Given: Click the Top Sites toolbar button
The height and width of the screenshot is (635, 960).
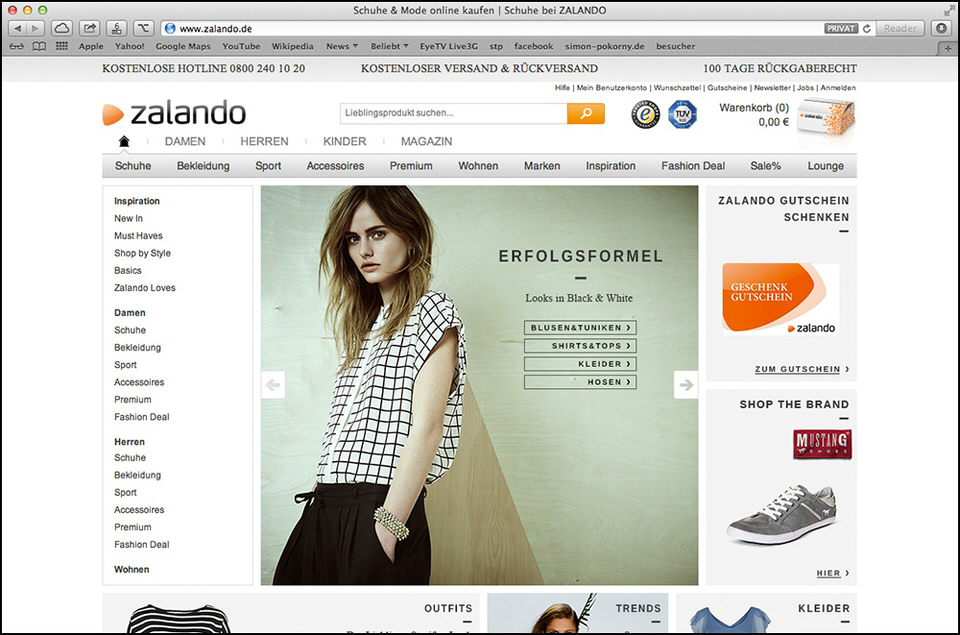Looking at the screenshot, I should point(62,46).
